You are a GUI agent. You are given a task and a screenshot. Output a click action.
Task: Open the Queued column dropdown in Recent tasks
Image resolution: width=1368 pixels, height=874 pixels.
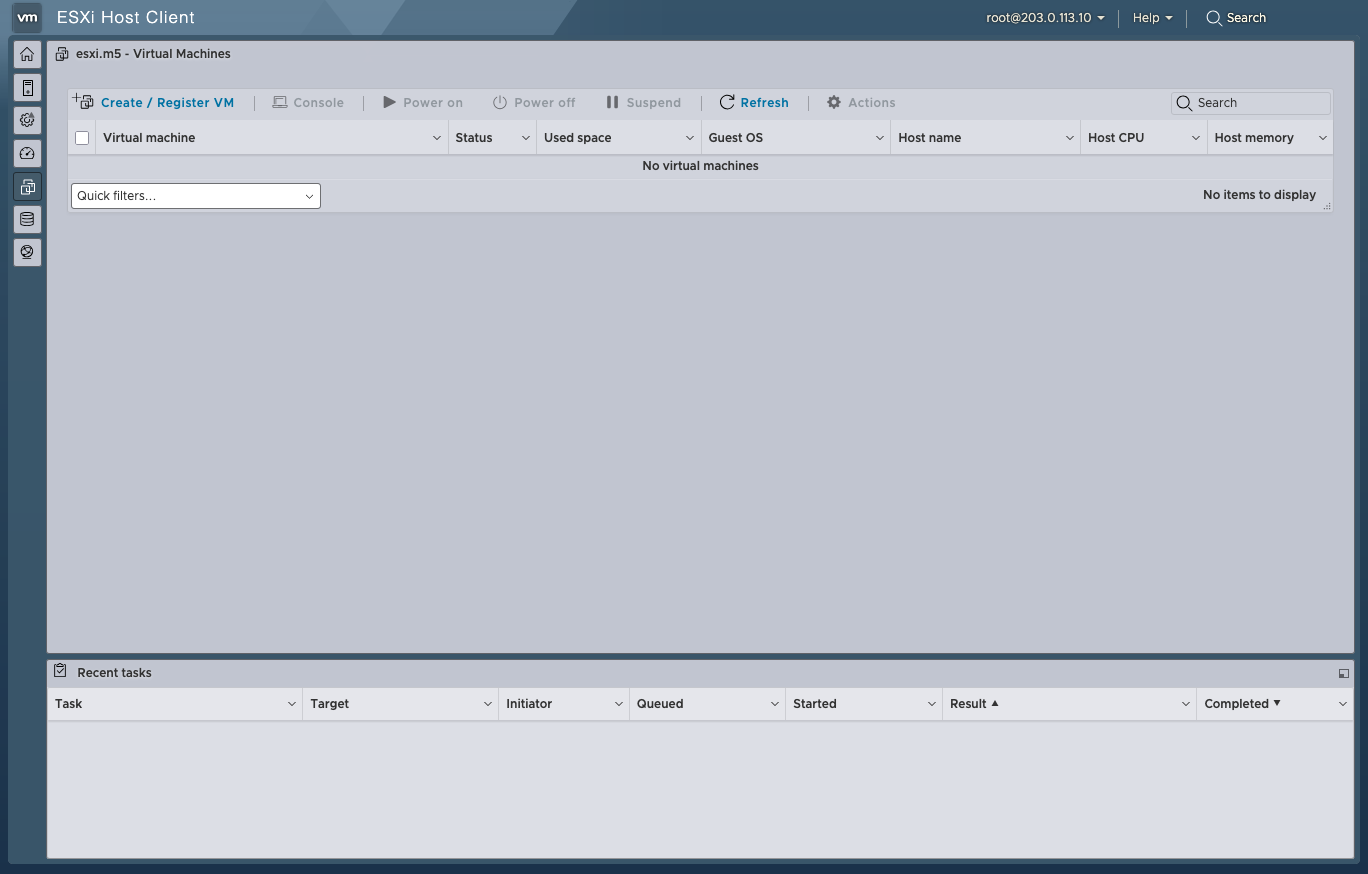coord(775,704)
